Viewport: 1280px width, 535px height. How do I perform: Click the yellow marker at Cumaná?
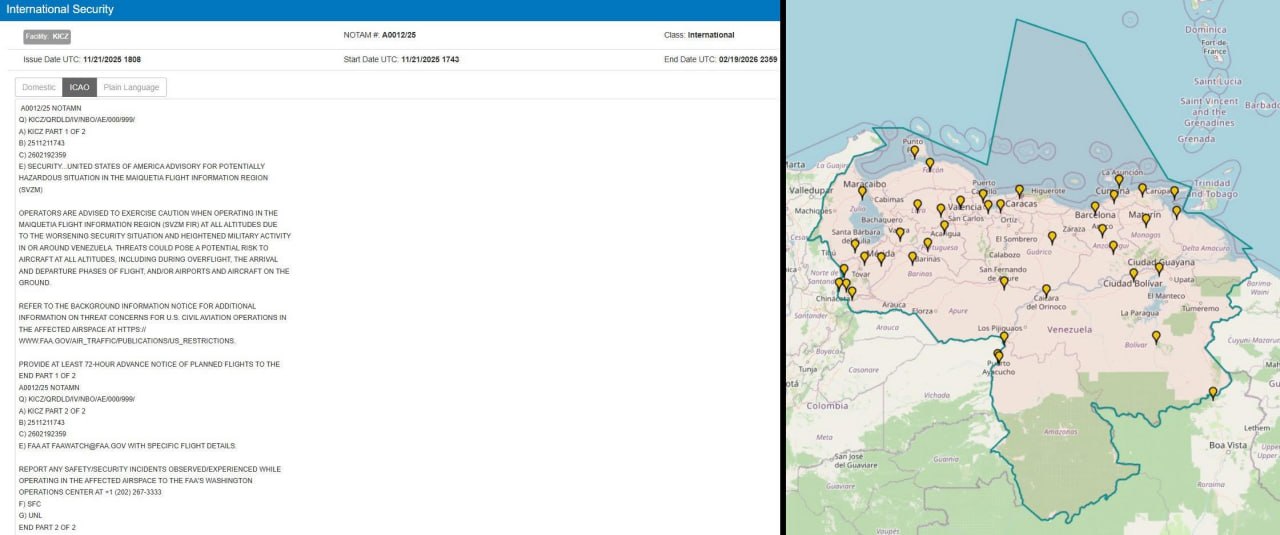pos(1113,195)
